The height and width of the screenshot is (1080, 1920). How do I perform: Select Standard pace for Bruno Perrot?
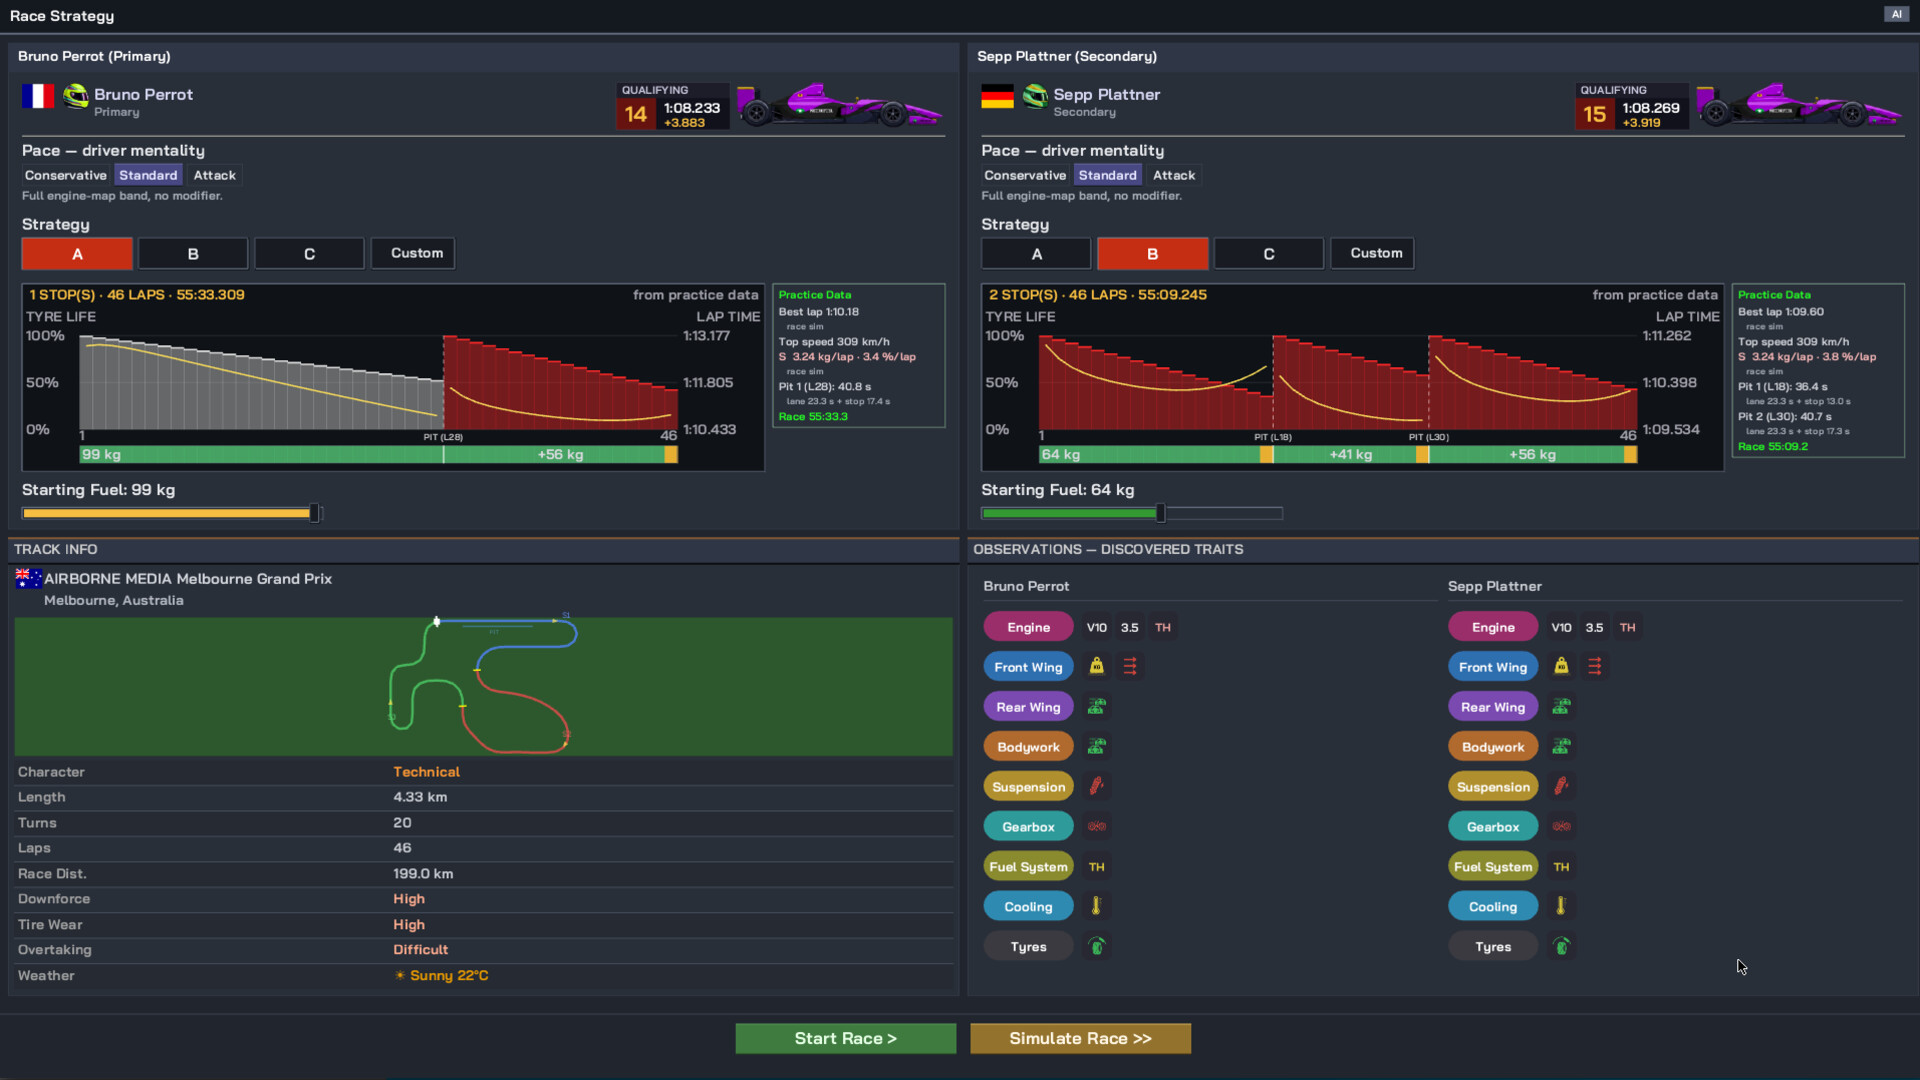point(148,175)
